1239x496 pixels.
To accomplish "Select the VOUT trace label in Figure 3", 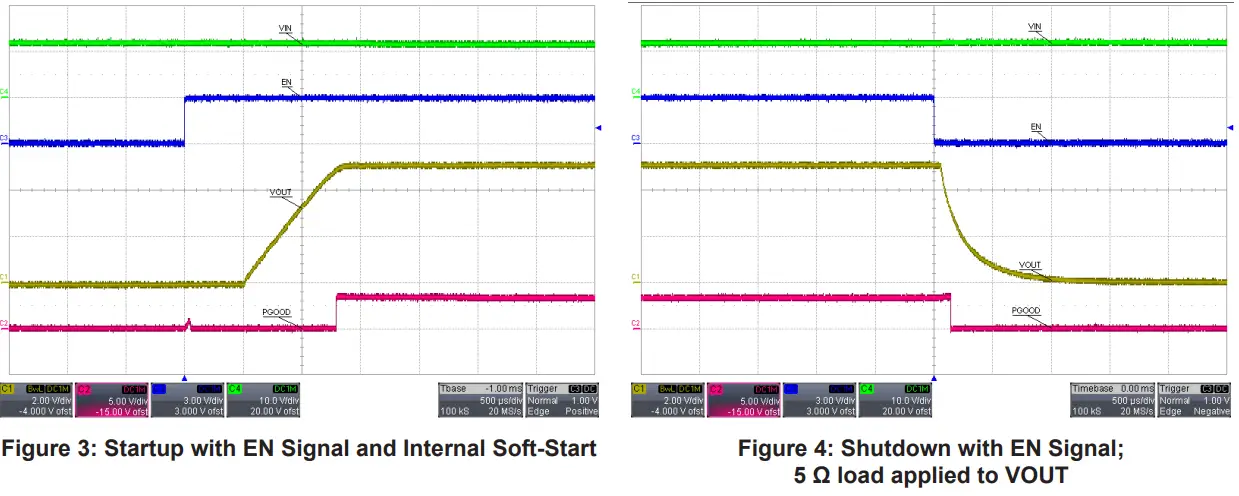I will 281,190.
